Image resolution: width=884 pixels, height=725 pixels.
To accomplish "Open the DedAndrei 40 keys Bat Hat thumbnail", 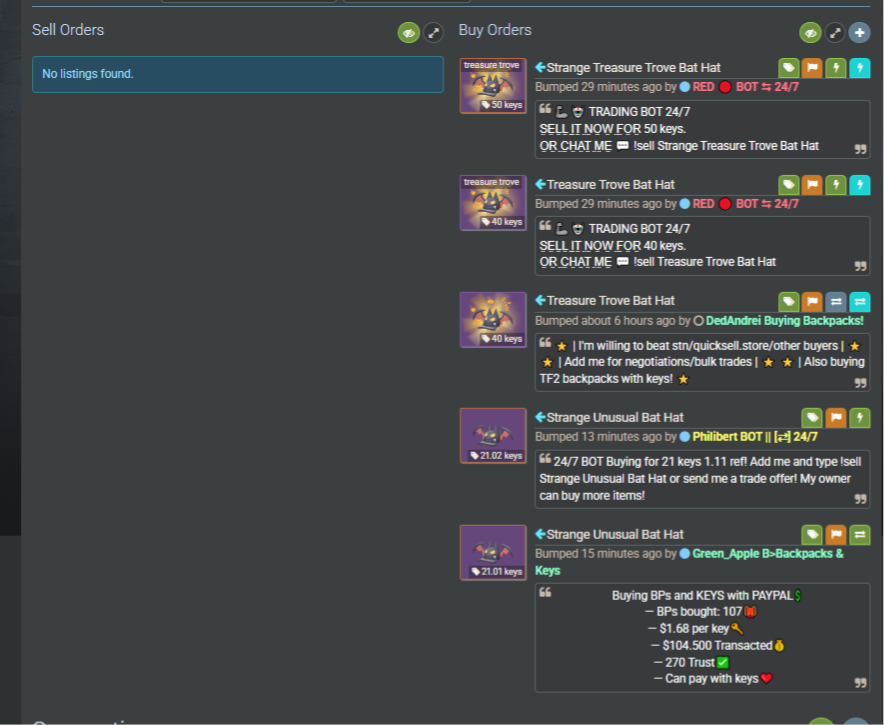I will (493, 320).
